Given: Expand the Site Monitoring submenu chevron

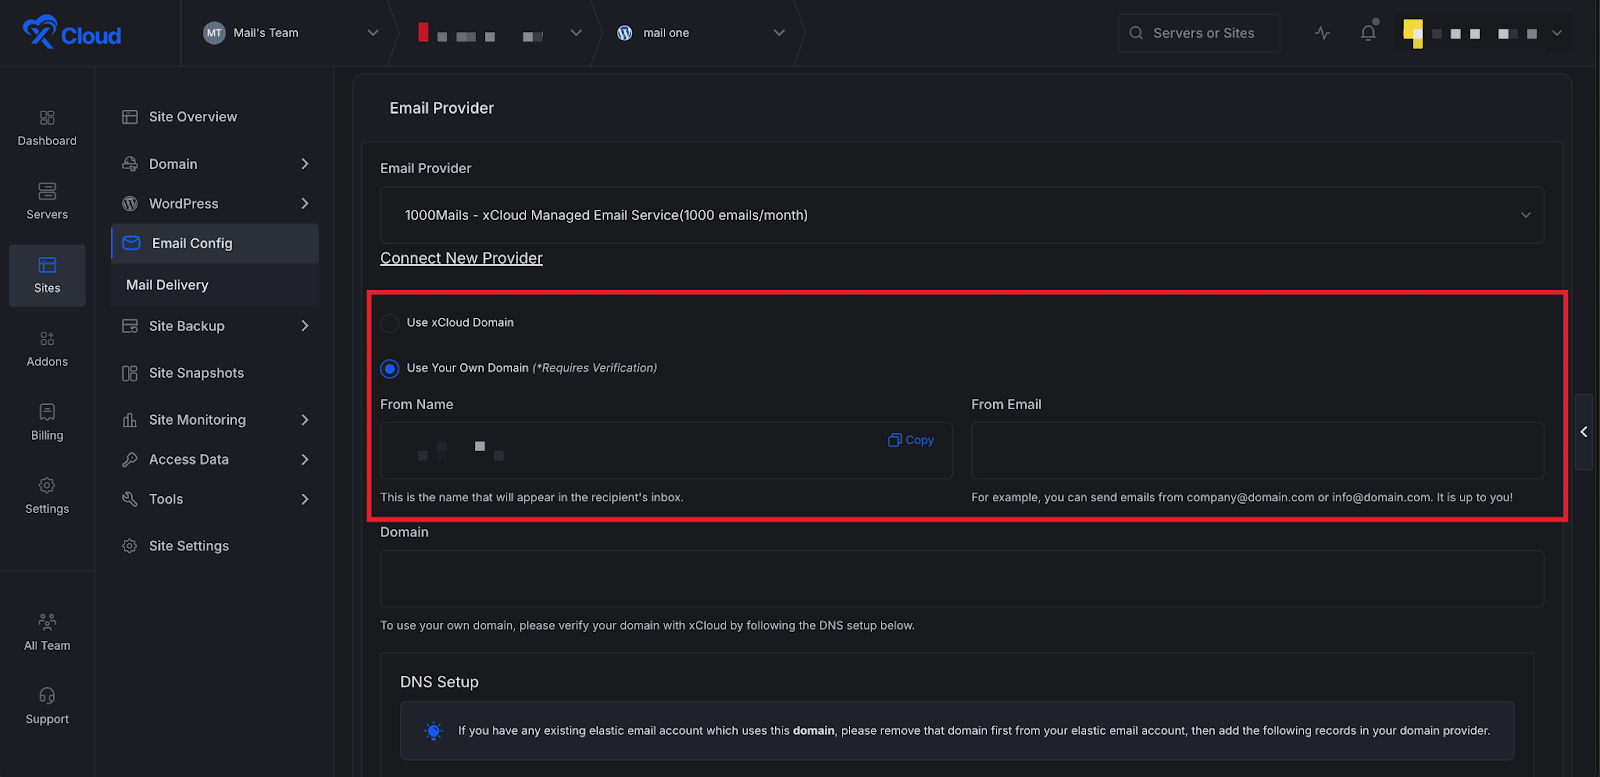Looking at the screenshot, I should click(305, 420).
